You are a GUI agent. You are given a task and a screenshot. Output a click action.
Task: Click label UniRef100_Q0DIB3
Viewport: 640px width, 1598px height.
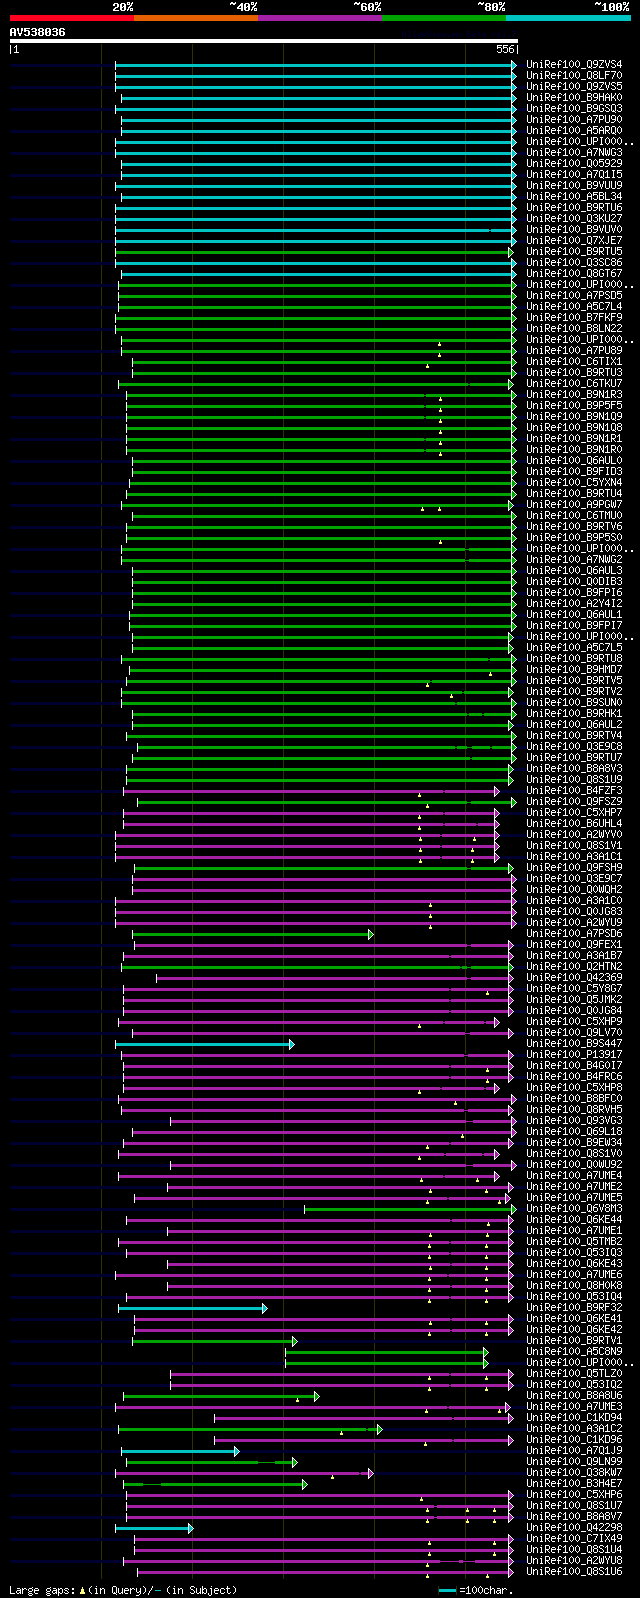coord(574,582)
